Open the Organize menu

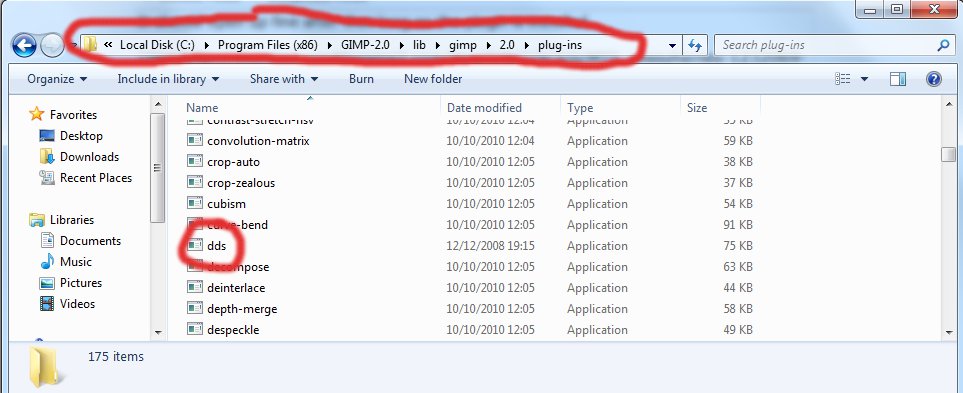(x=57, y=79)
